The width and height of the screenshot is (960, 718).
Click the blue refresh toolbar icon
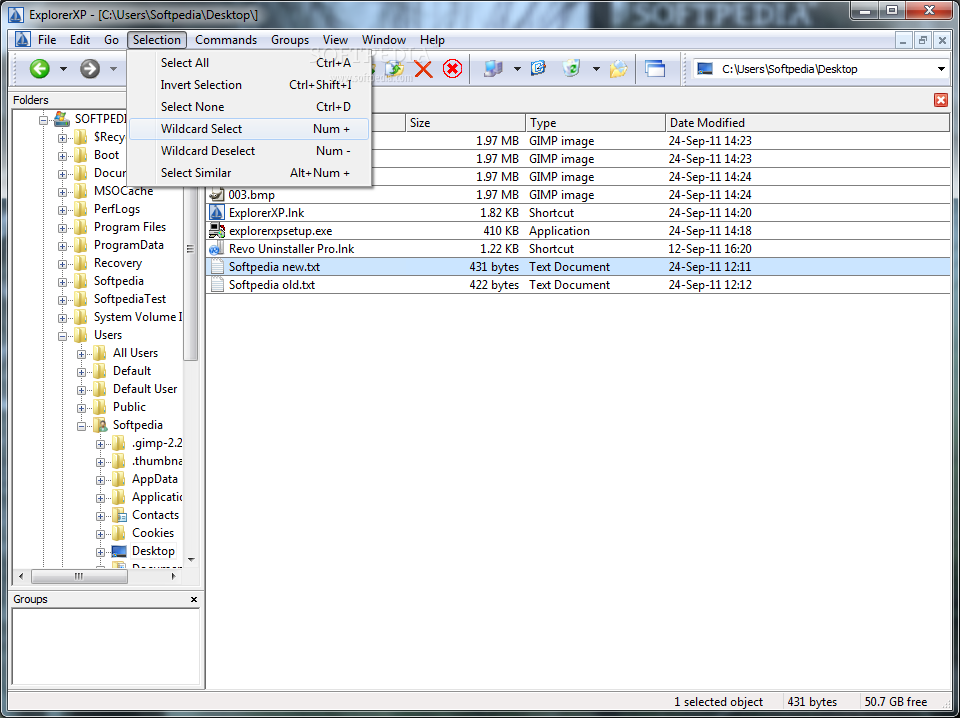coord(538,69)
